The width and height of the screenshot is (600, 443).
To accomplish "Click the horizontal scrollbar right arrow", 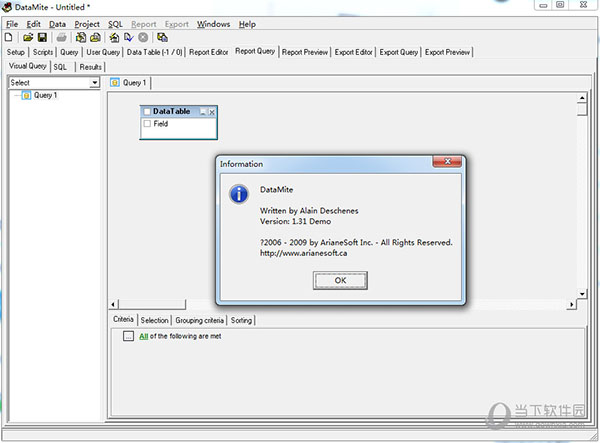I will (571, 305).
